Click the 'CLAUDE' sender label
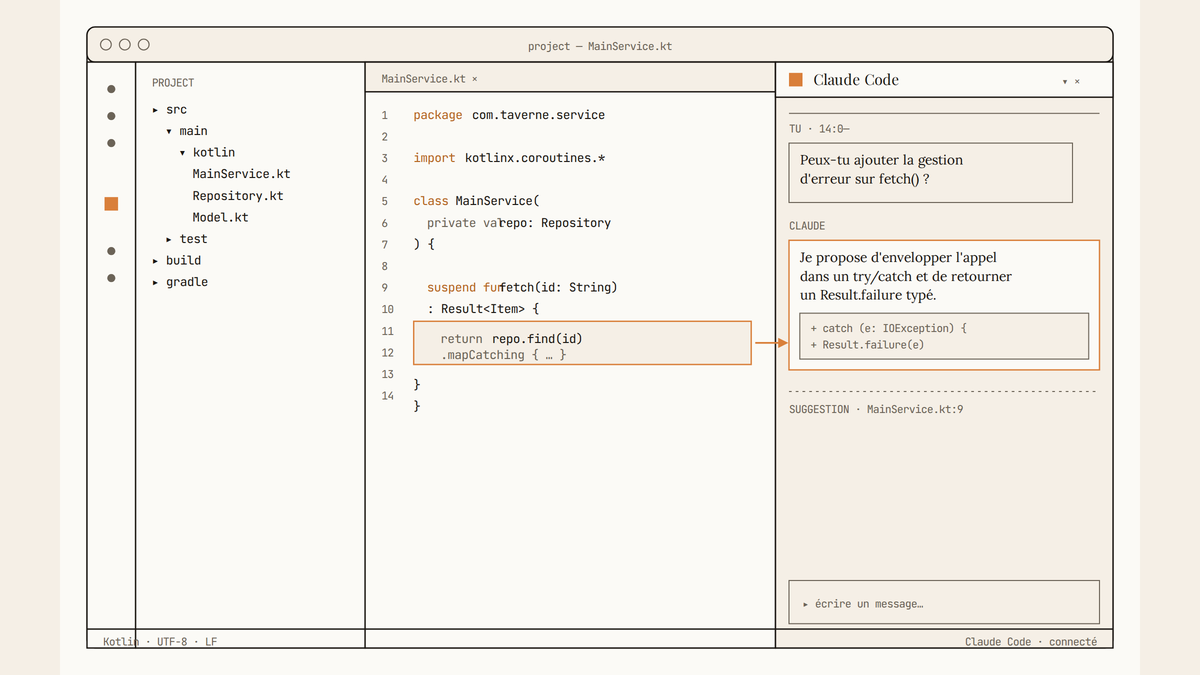1200x675 pixels. coord(807,226)
